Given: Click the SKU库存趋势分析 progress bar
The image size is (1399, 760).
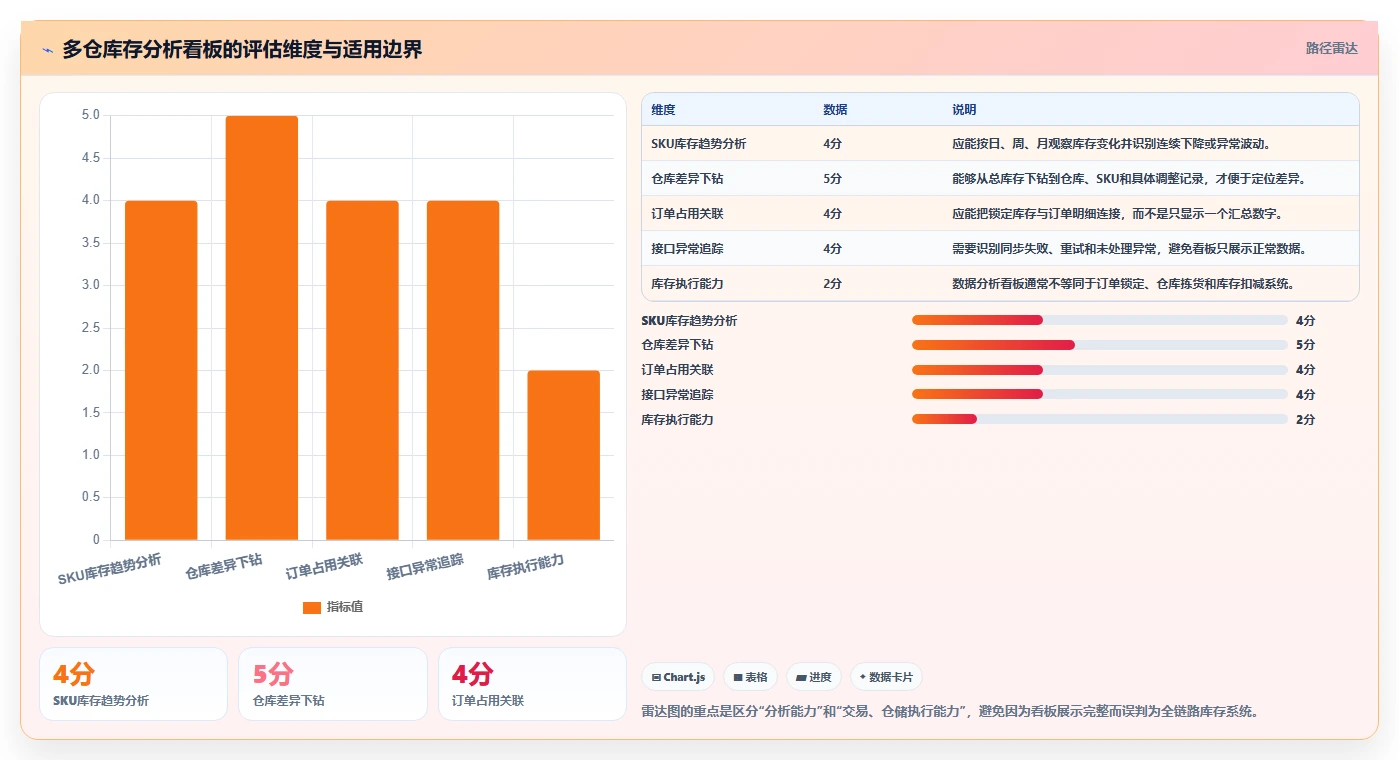Looking at the screenshot, I should click(1100, 320).
